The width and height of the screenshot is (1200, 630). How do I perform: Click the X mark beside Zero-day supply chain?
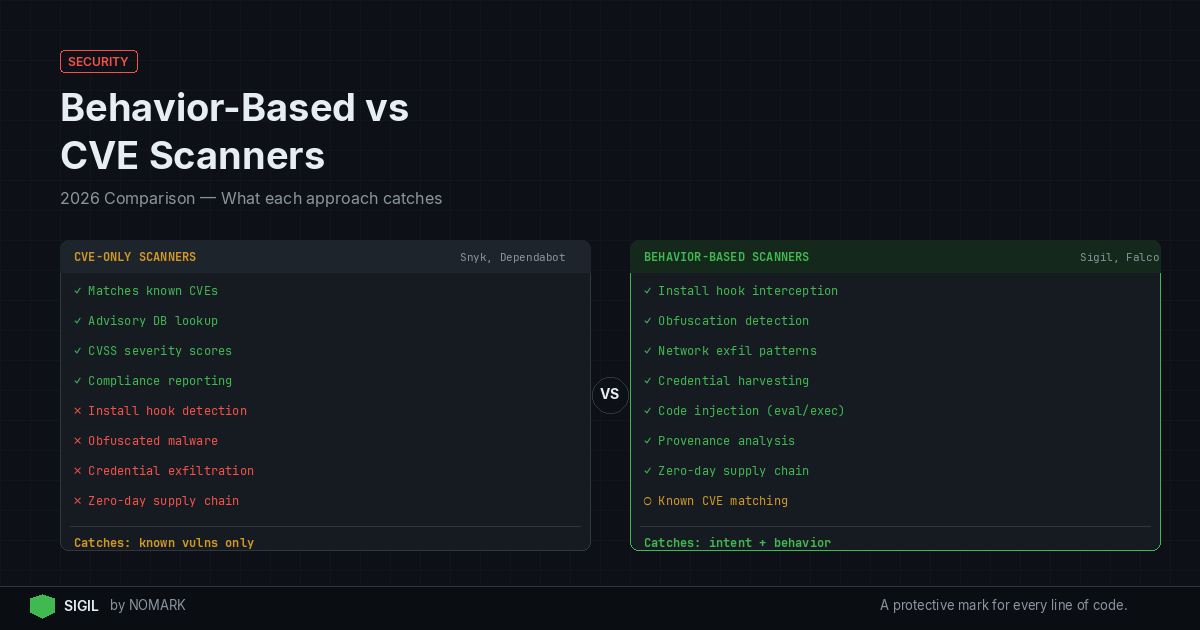[78, 501]
